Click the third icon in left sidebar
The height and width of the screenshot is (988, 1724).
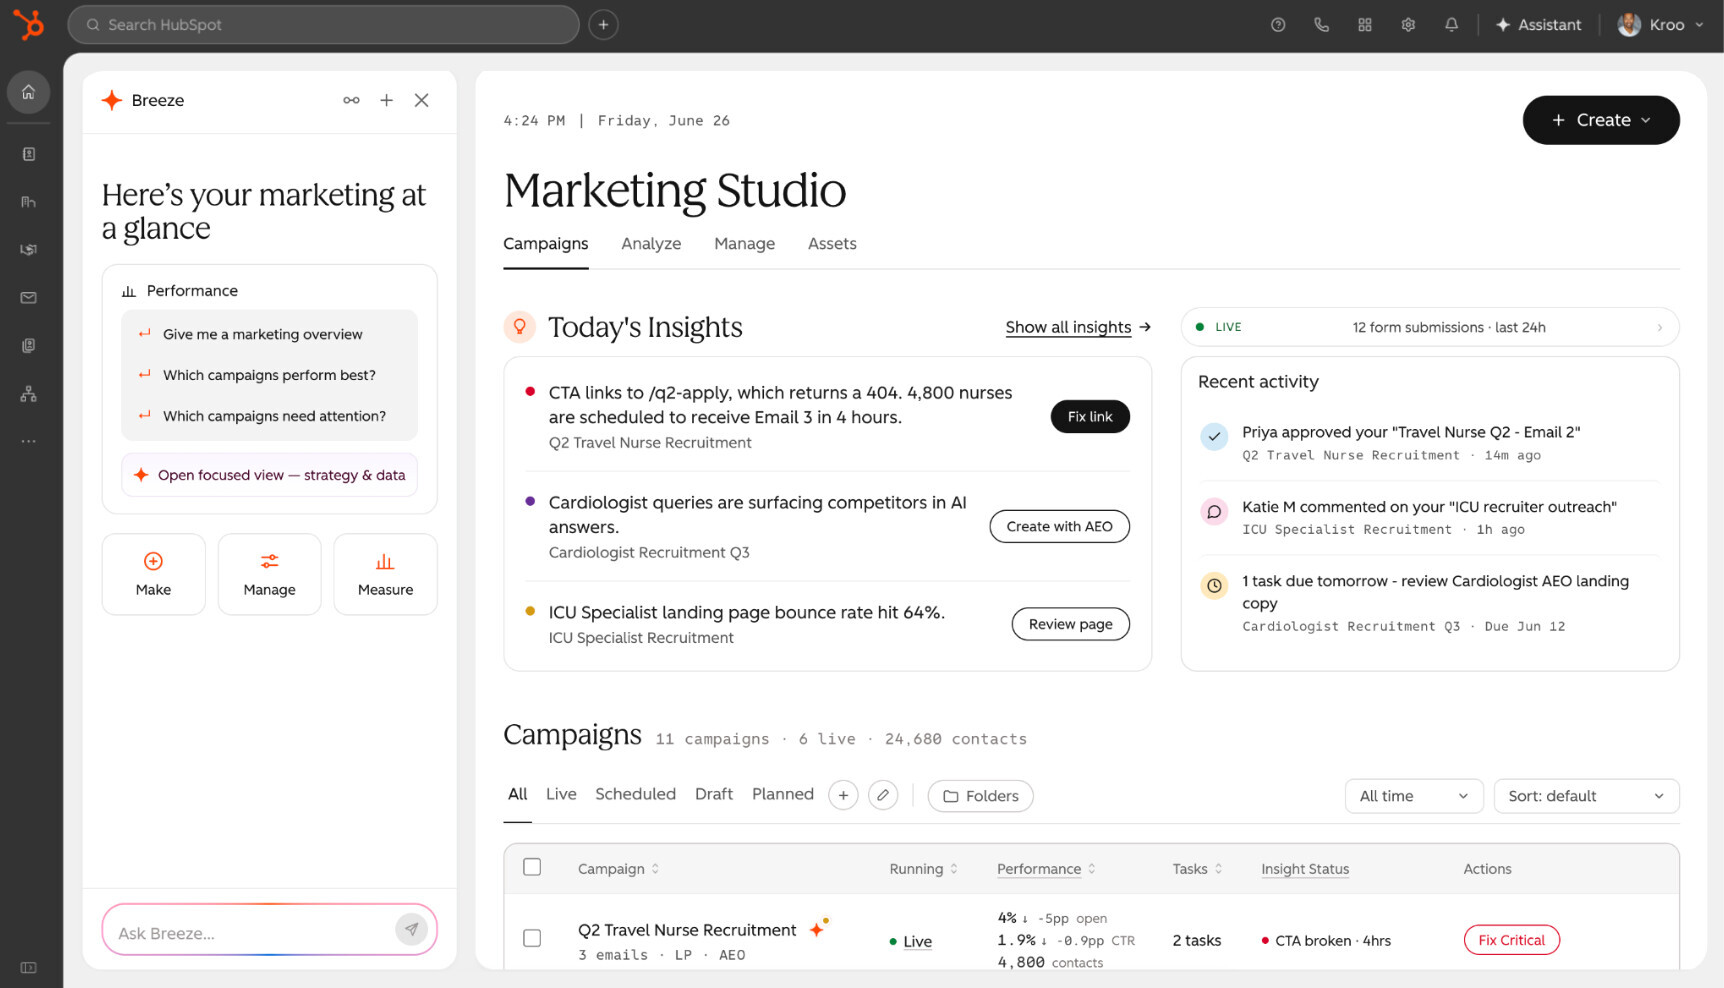click(x=28, y=202)
